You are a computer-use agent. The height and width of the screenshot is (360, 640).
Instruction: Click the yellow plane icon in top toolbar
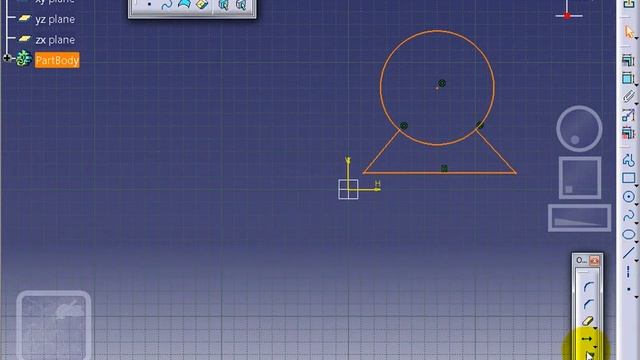pos(202,4)
